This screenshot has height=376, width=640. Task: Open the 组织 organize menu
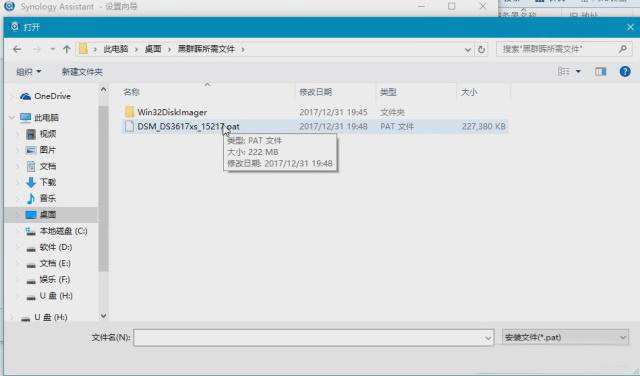(29, 72)
